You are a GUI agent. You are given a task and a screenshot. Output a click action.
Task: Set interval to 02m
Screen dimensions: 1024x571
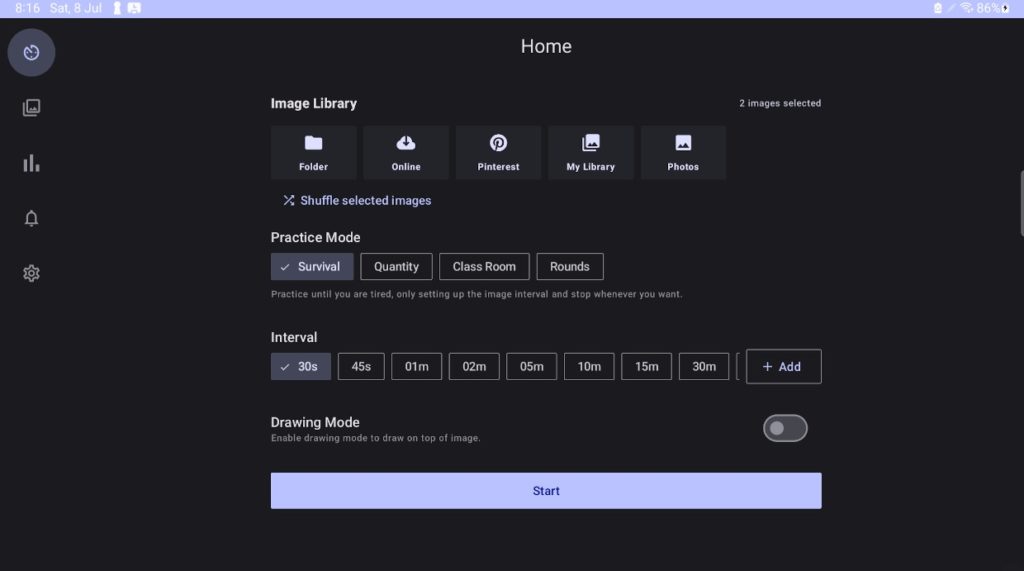474,367
